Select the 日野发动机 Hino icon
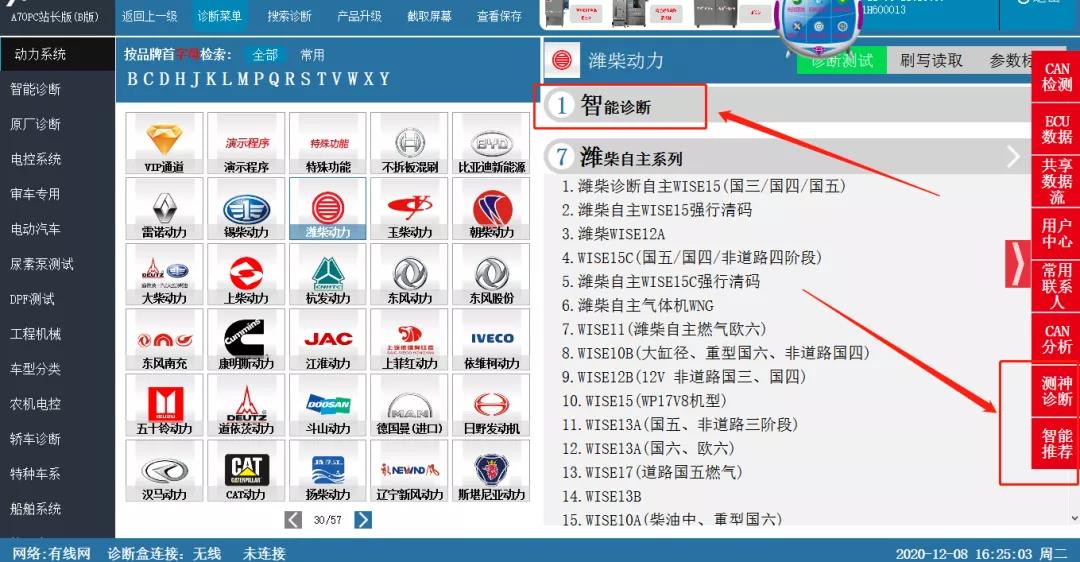 pos(491,405)
